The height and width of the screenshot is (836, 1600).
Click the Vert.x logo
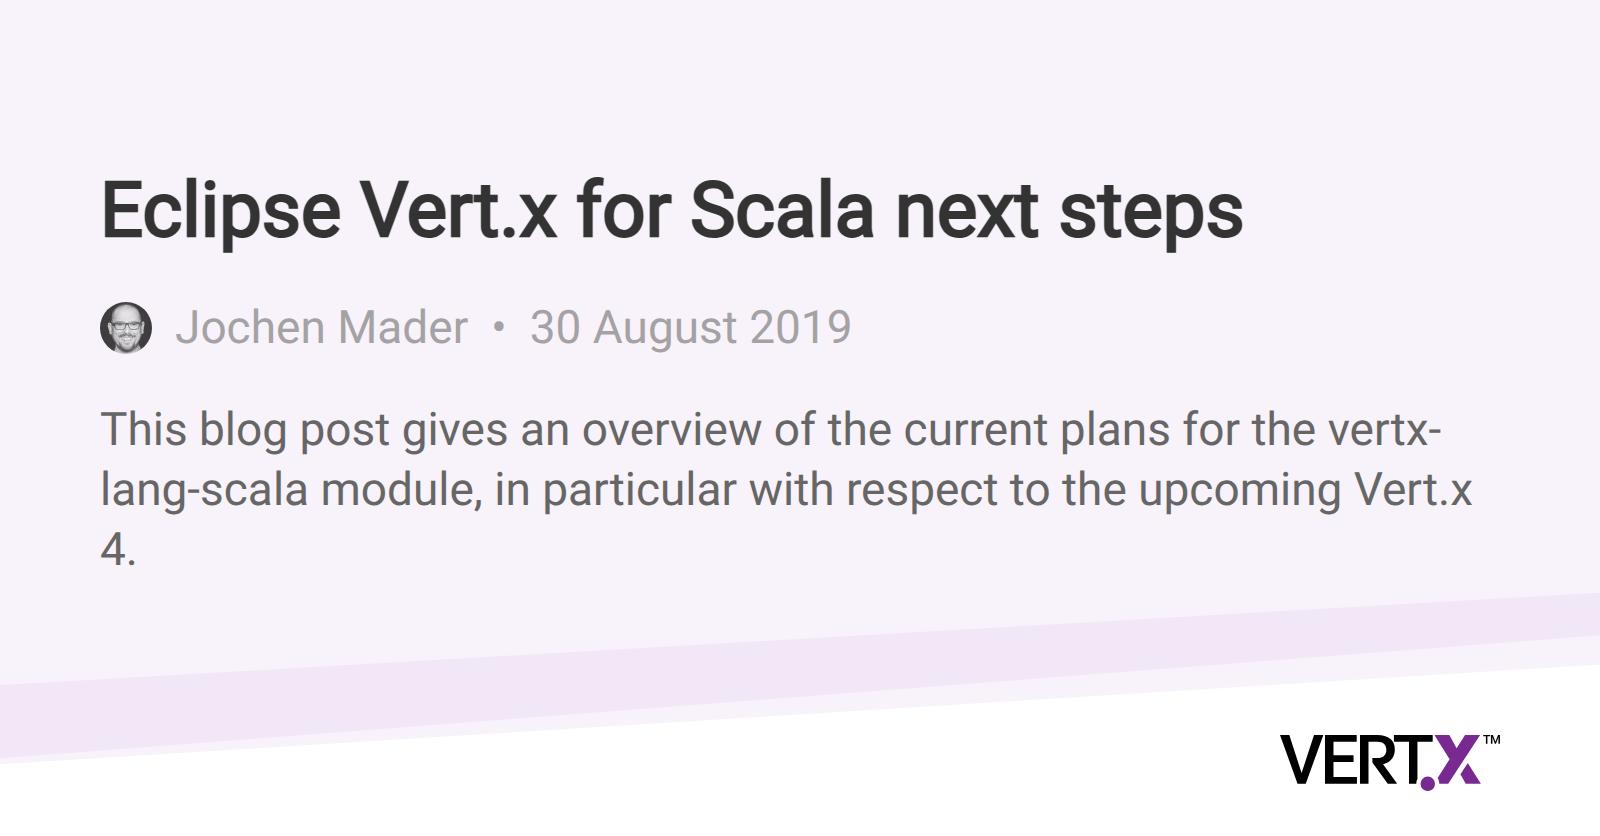point(1390,760)
